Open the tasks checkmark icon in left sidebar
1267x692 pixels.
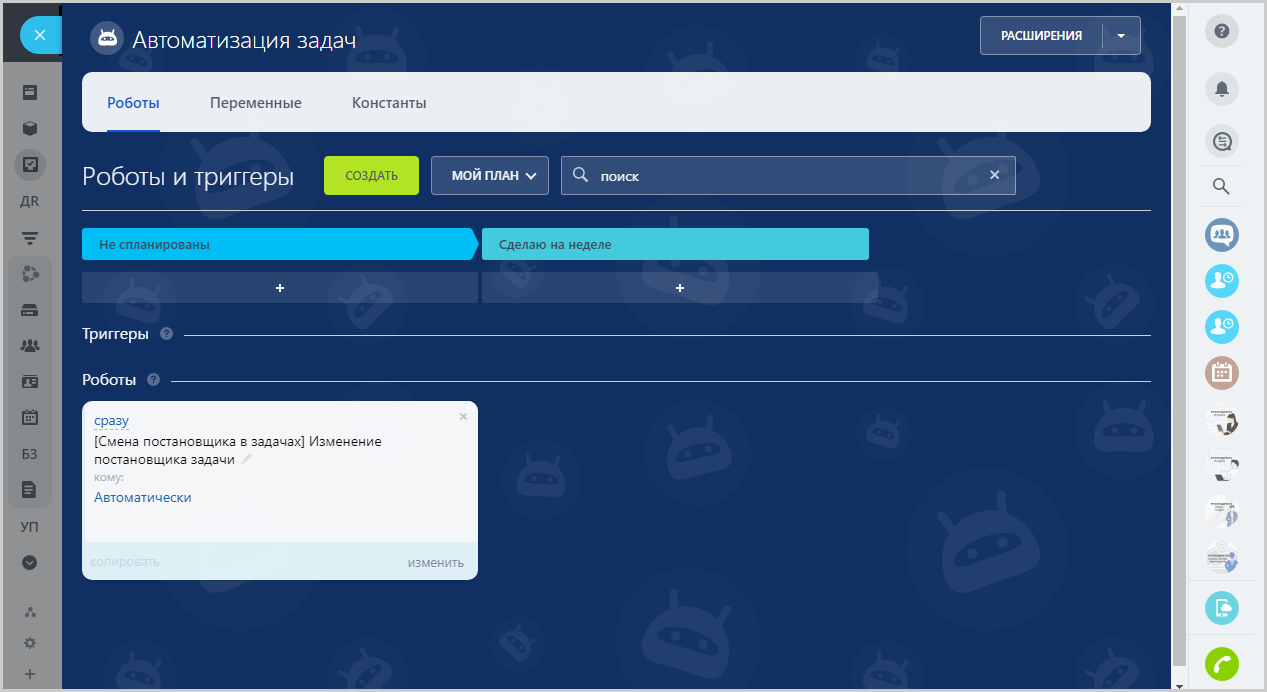pyautogui.click(x=30, y=164)
